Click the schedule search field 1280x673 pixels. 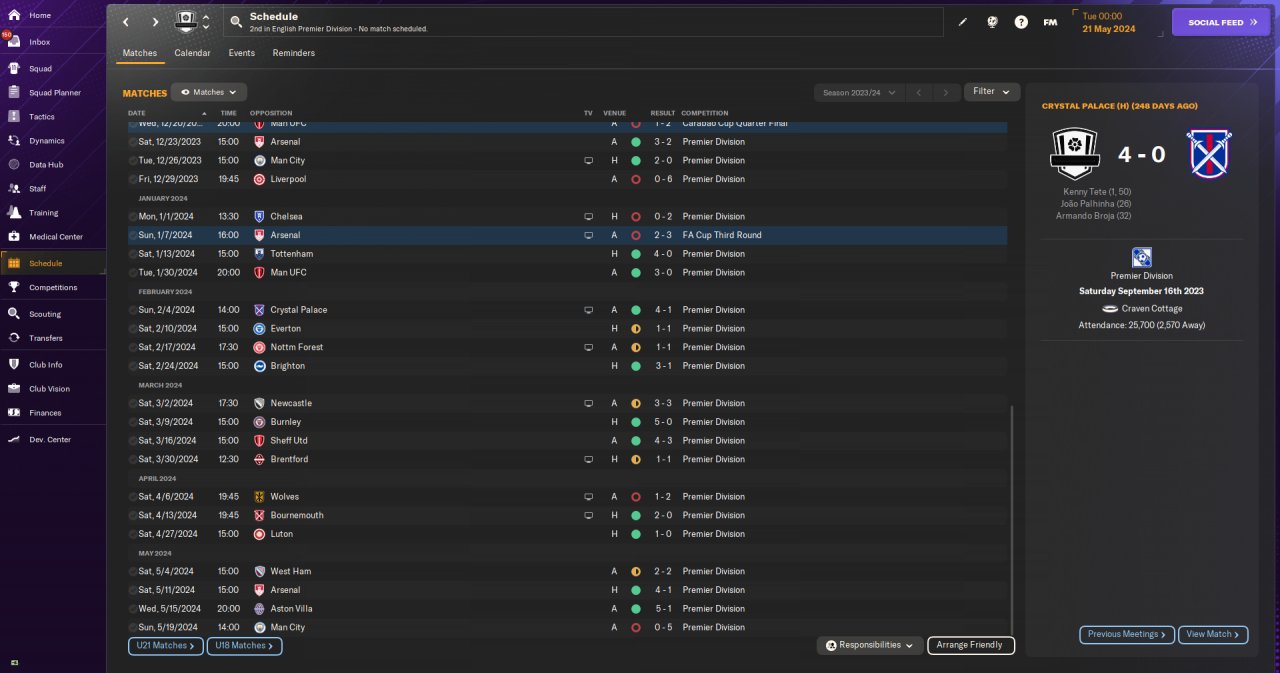pos(585,22)
